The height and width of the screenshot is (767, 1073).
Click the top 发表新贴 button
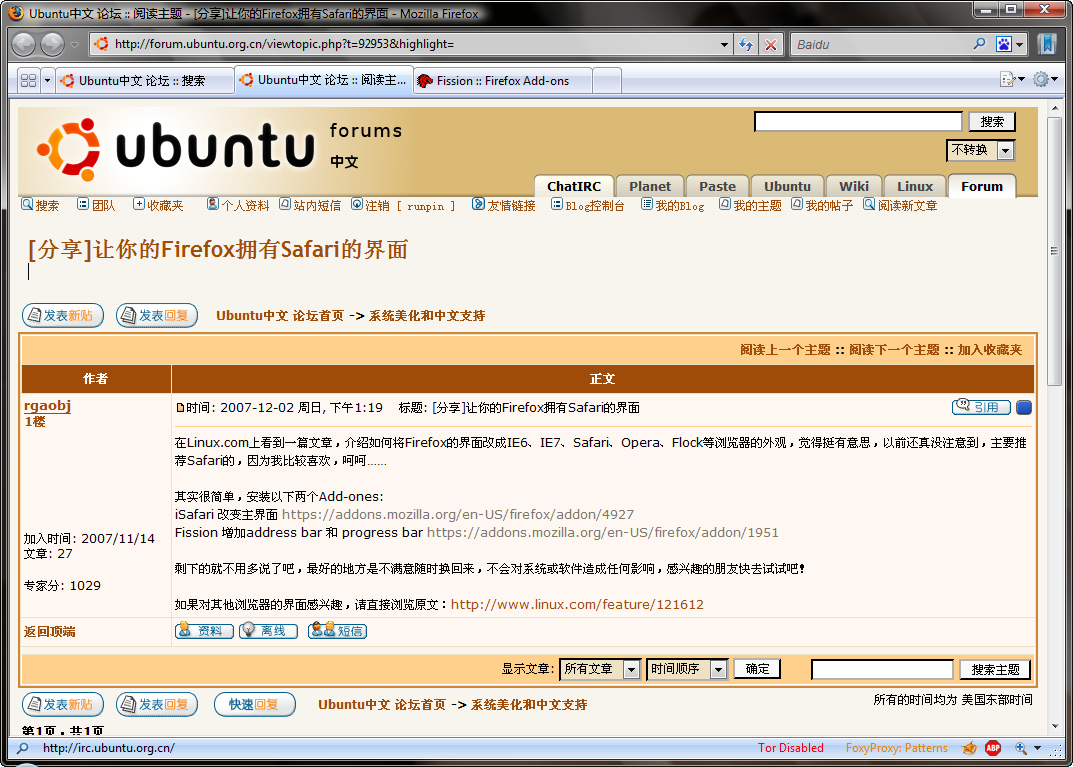(63, 315)
